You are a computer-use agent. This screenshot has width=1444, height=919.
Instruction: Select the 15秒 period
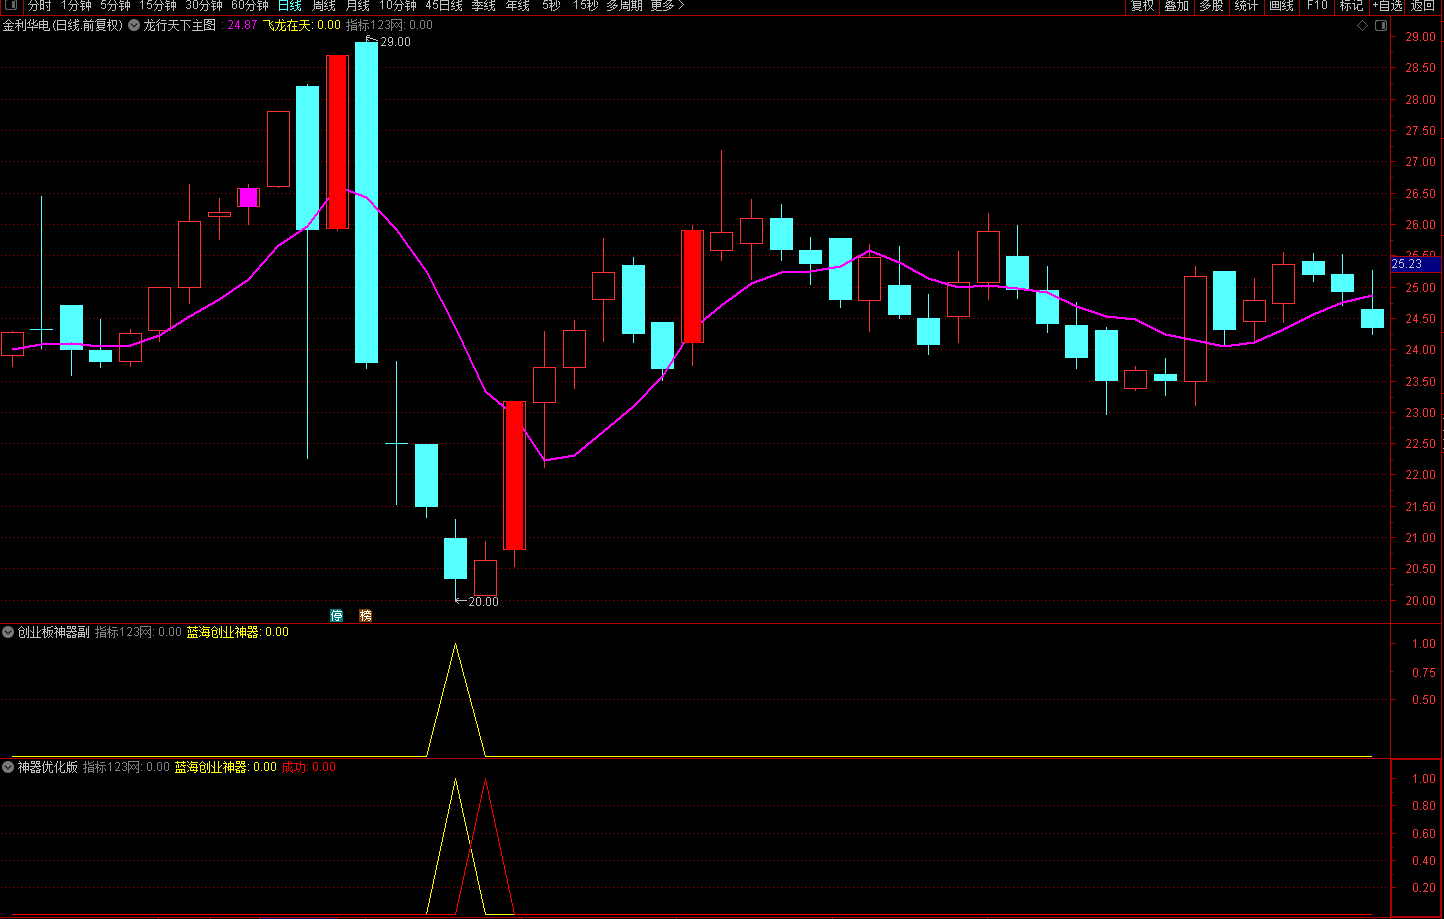[586, 6]
